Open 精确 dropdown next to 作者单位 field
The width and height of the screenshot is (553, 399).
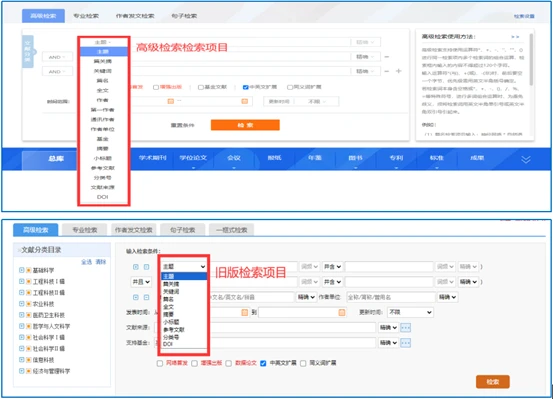(447, 297)
